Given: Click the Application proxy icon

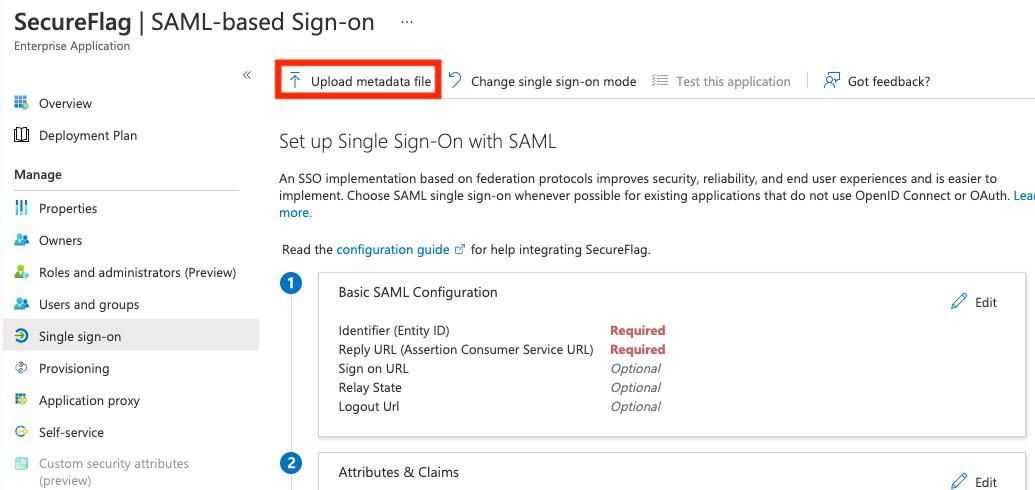Looking at the screenshot, I should click(21, 400).
